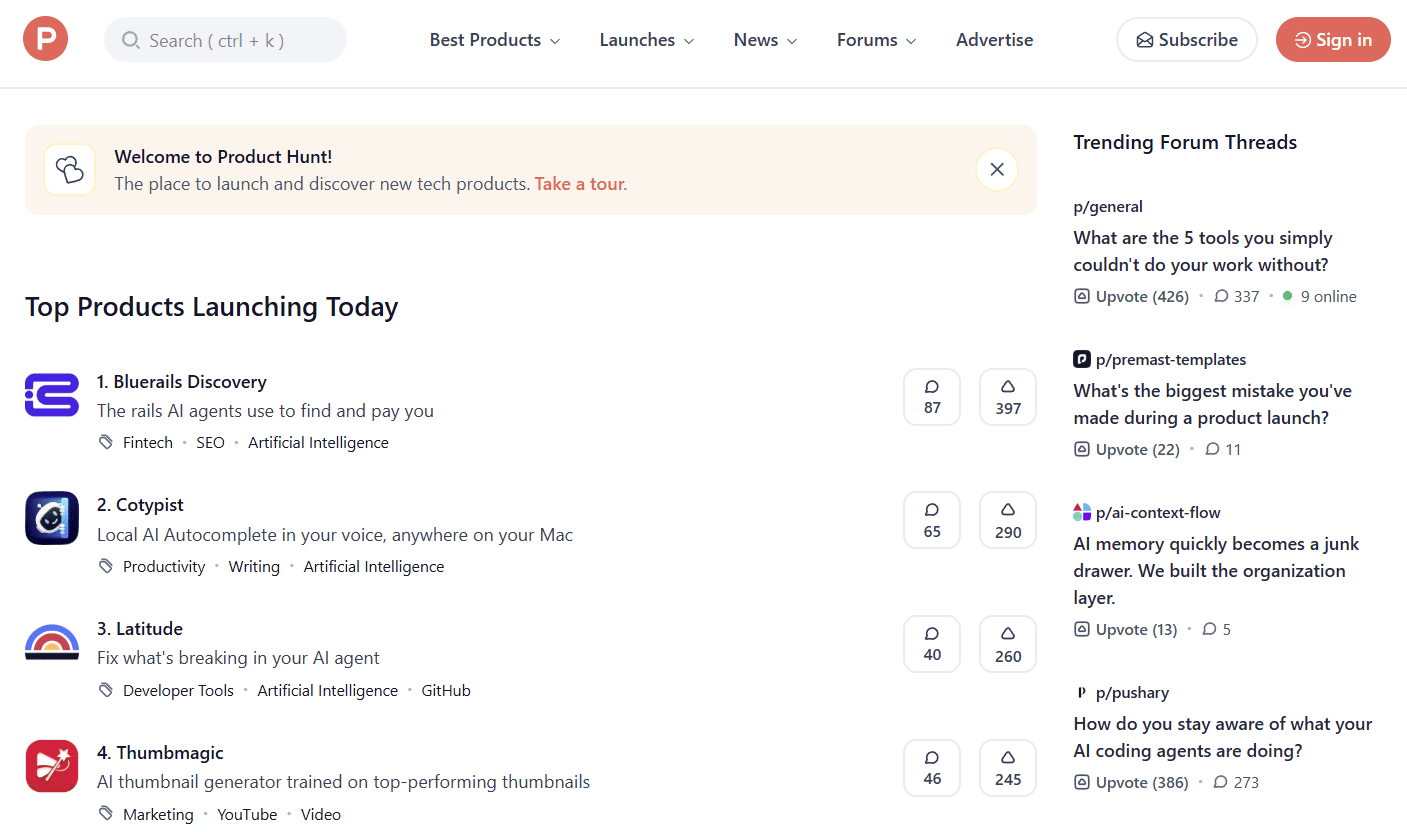This screenshot has height=832, width=1407.
Task: Open Thumbmagic comments button (46)
Action: (932, 768)
